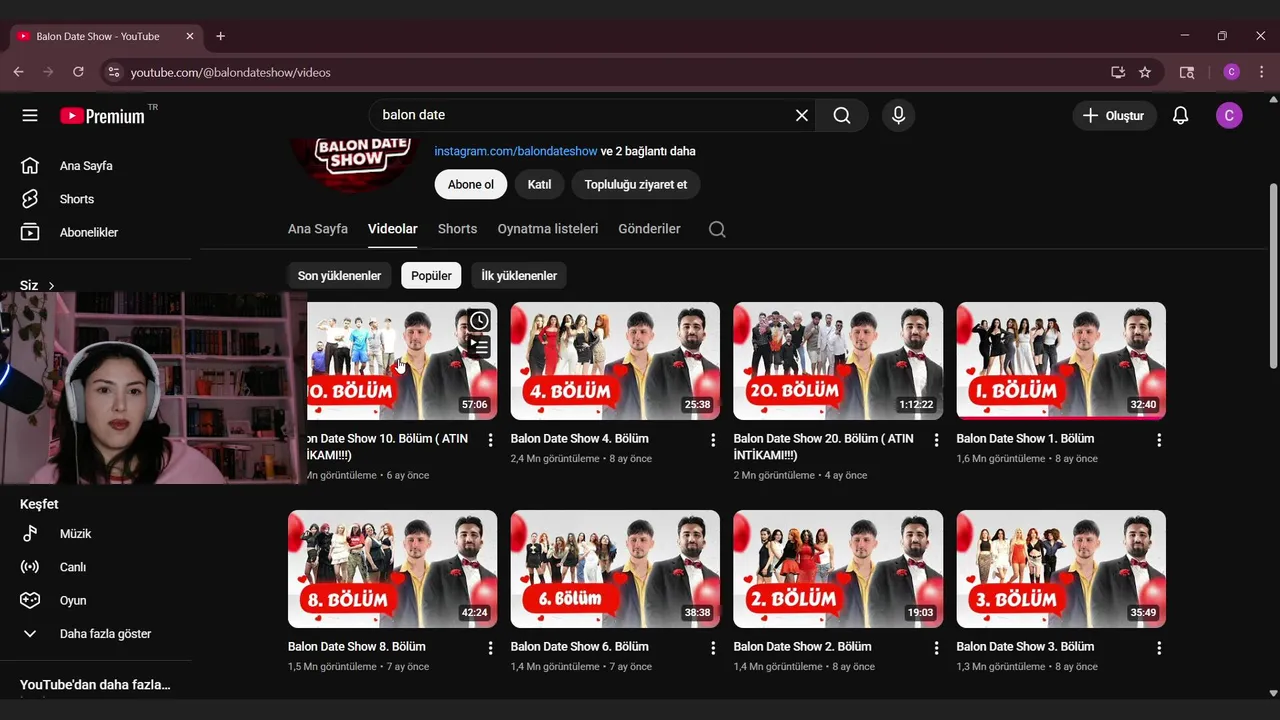Switch to channel Ana Sayfa tab
The width and height of the screenshot is (1280, 720).
click(318, 229)
